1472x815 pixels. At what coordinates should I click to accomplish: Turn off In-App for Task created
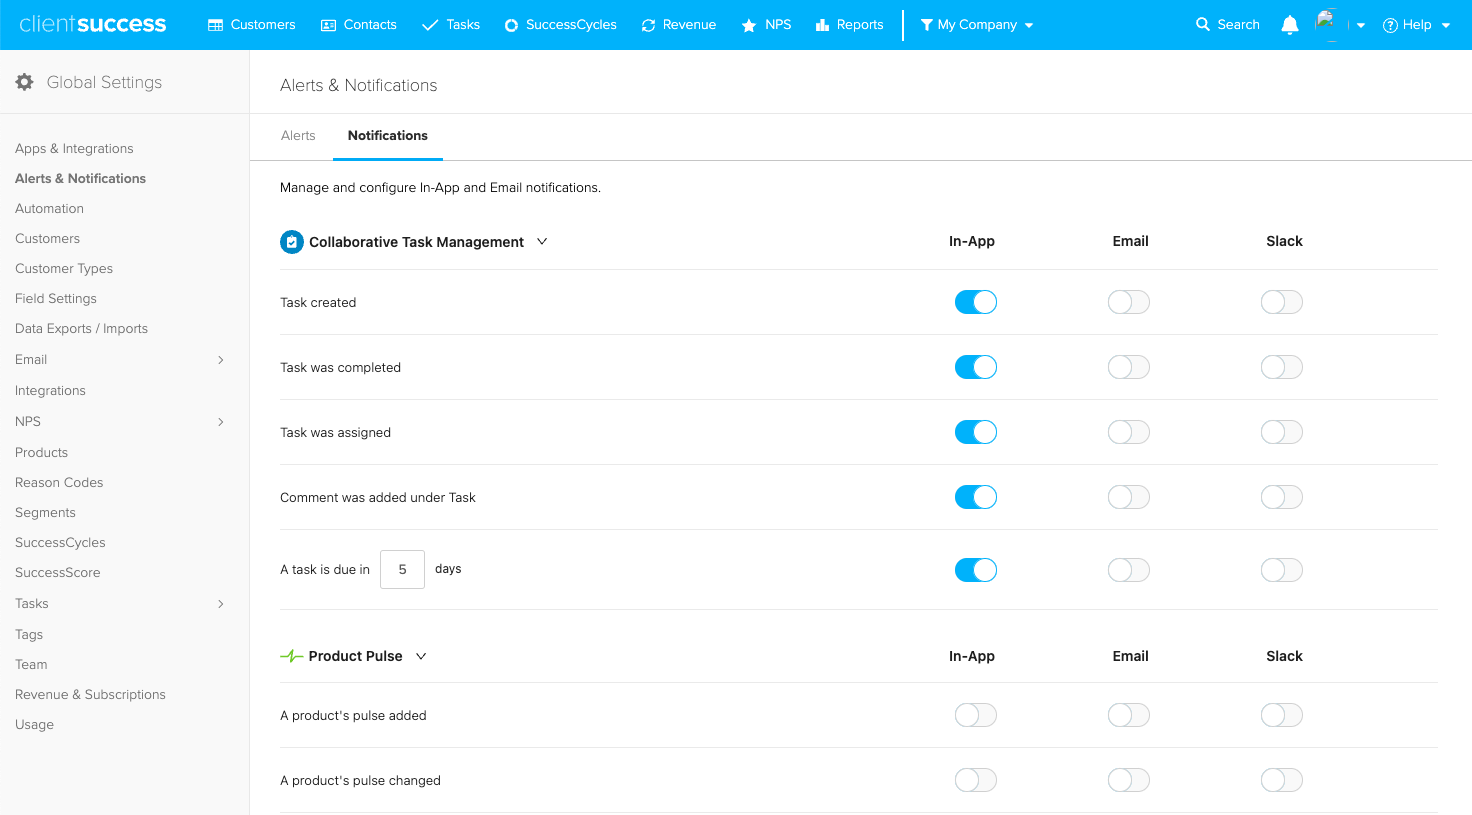976,302
